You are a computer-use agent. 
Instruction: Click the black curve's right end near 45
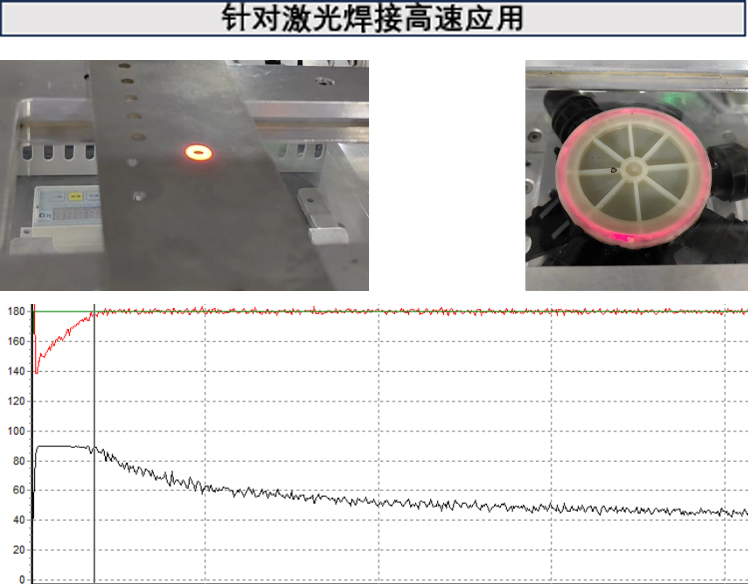[742, 514]
